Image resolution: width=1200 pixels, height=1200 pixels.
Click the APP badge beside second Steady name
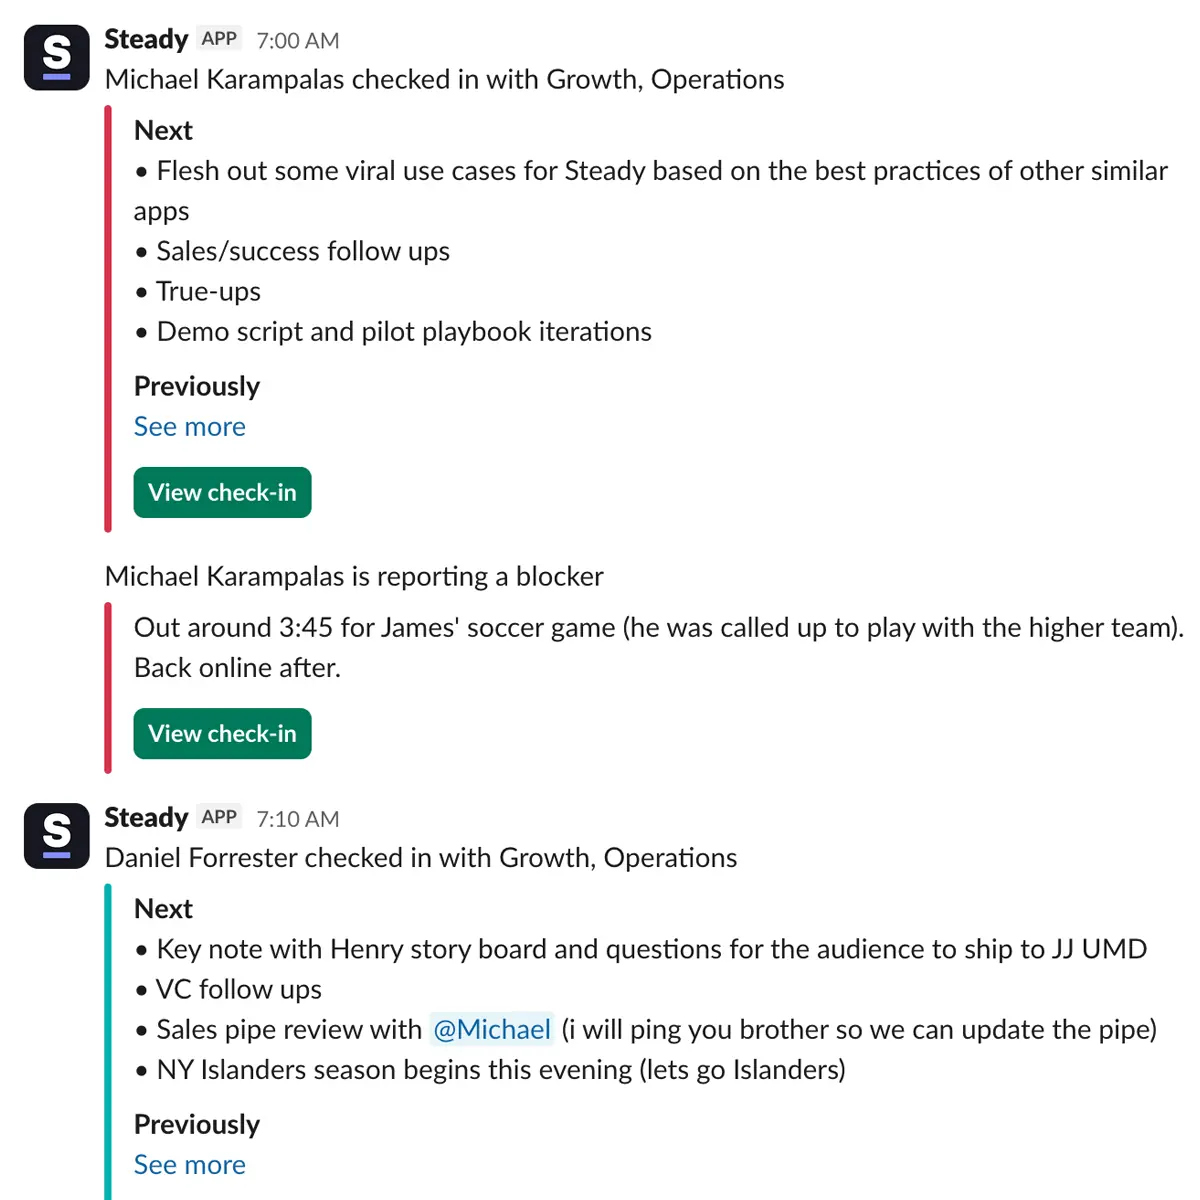(x=219, y=816)
